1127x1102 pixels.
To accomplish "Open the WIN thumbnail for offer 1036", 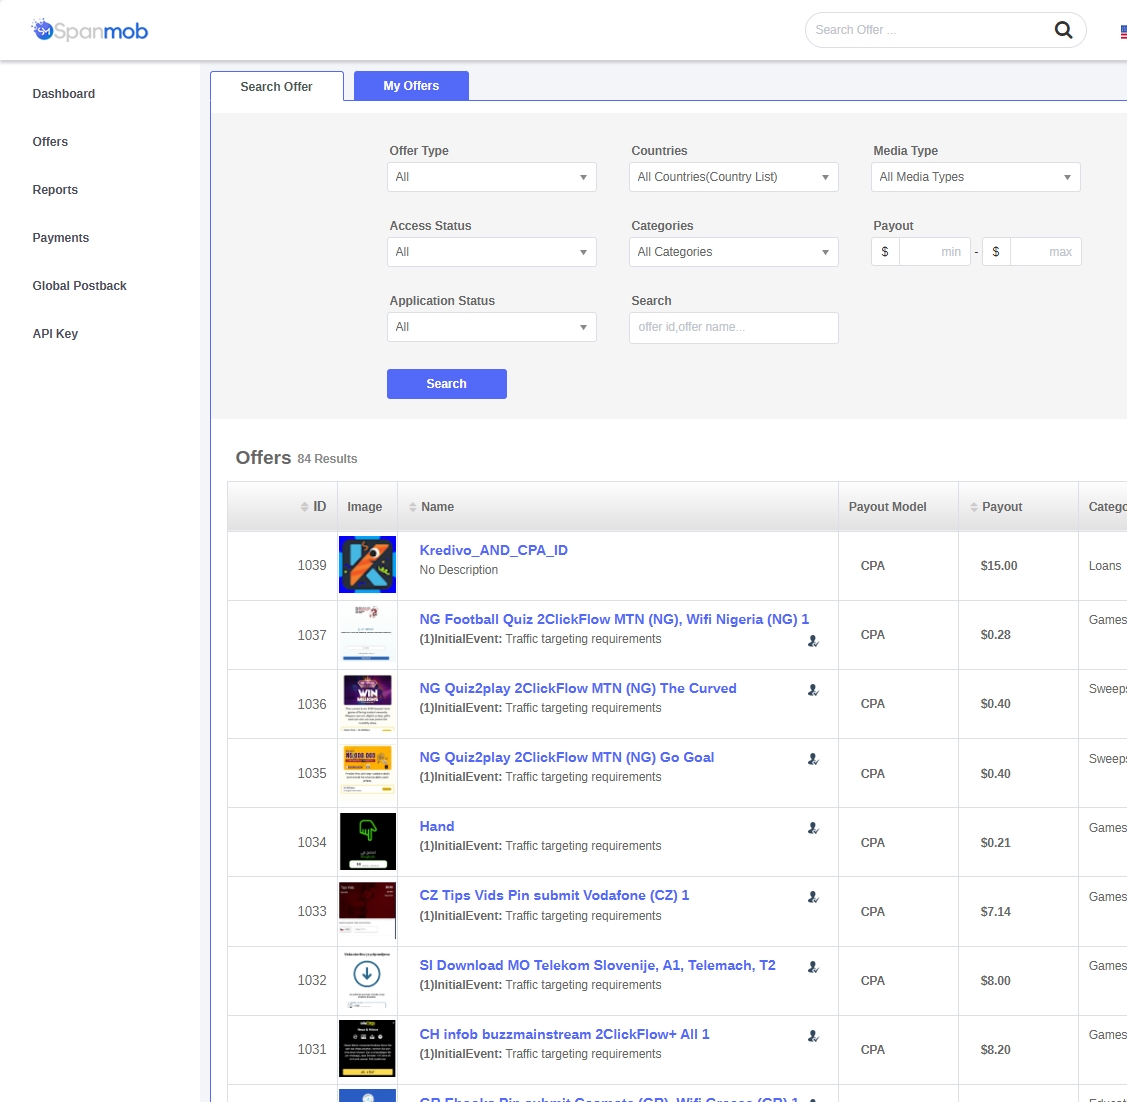I will coord(367,702).
